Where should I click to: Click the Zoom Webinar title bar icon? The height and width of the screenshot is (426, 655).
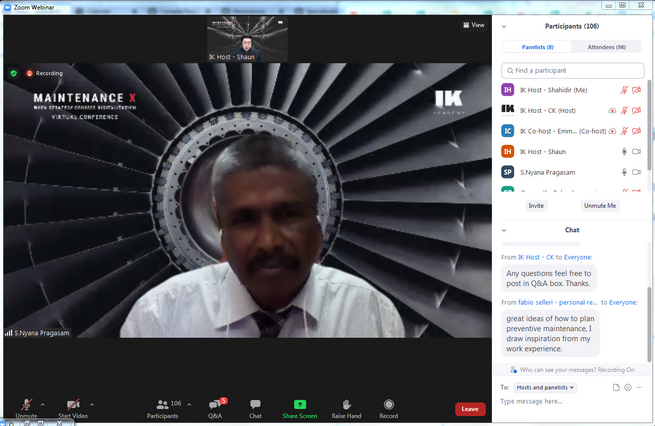7,7
